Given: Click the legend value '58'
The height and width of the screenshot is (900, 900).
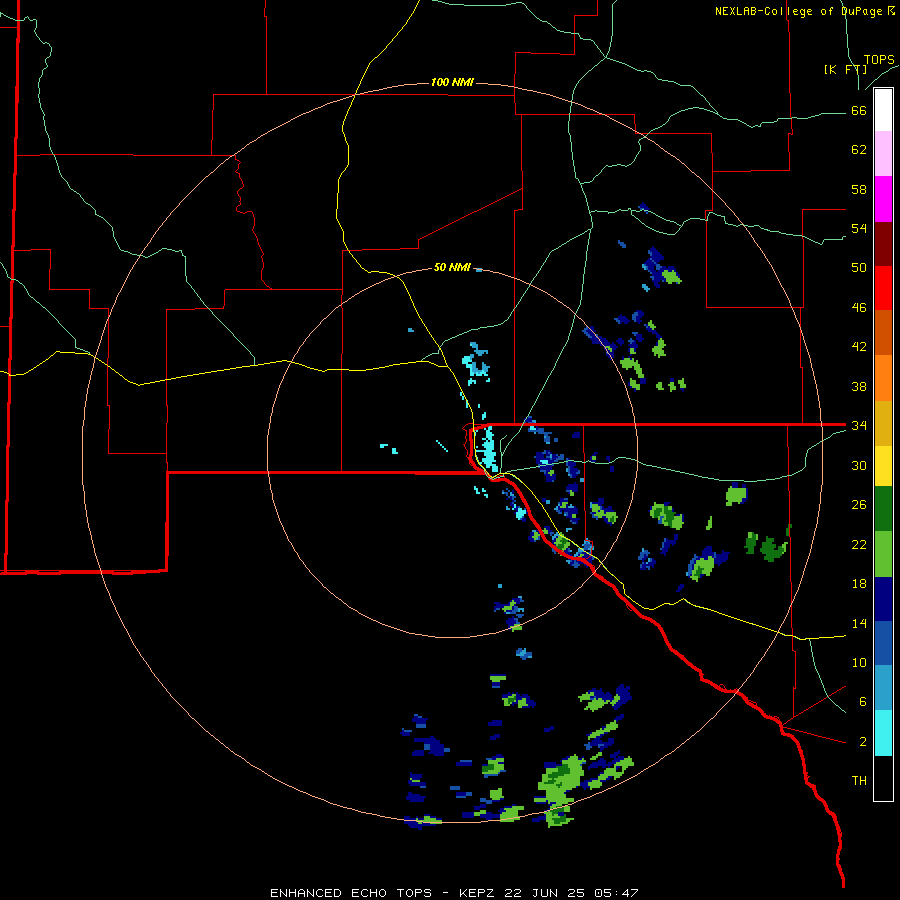Looking at the screenshot, I should [859, 189].
